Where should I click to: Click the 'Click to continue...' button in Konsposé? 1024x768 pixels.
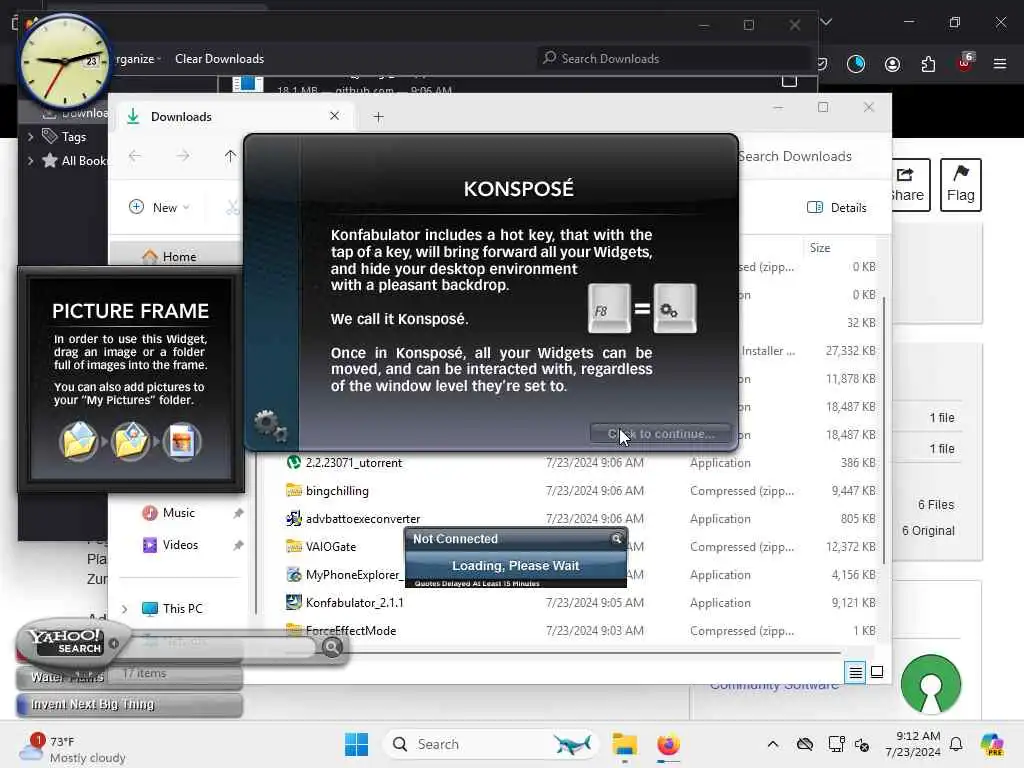click(x=660, y=434)
